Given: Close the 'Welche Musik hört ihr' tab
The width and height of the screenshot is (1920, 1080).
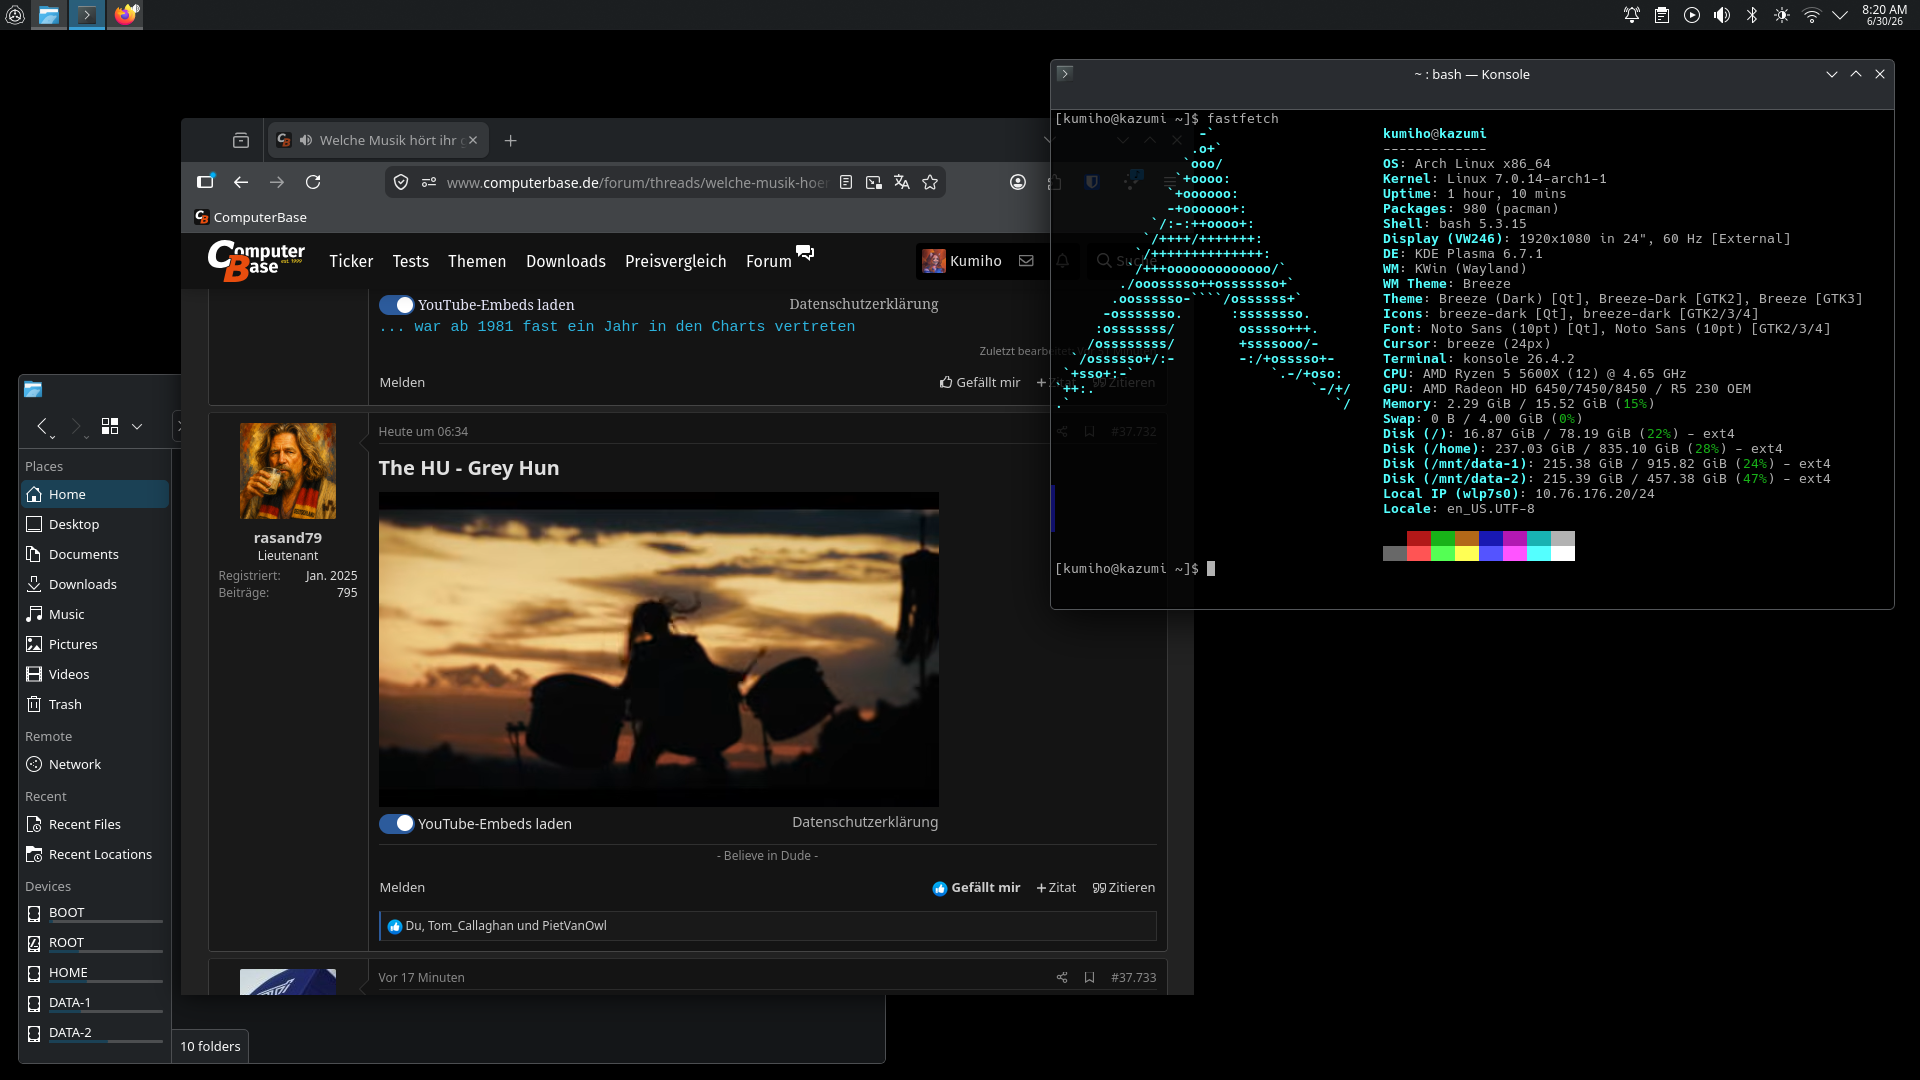Looking at the screenshot, I should click(473, 140).
